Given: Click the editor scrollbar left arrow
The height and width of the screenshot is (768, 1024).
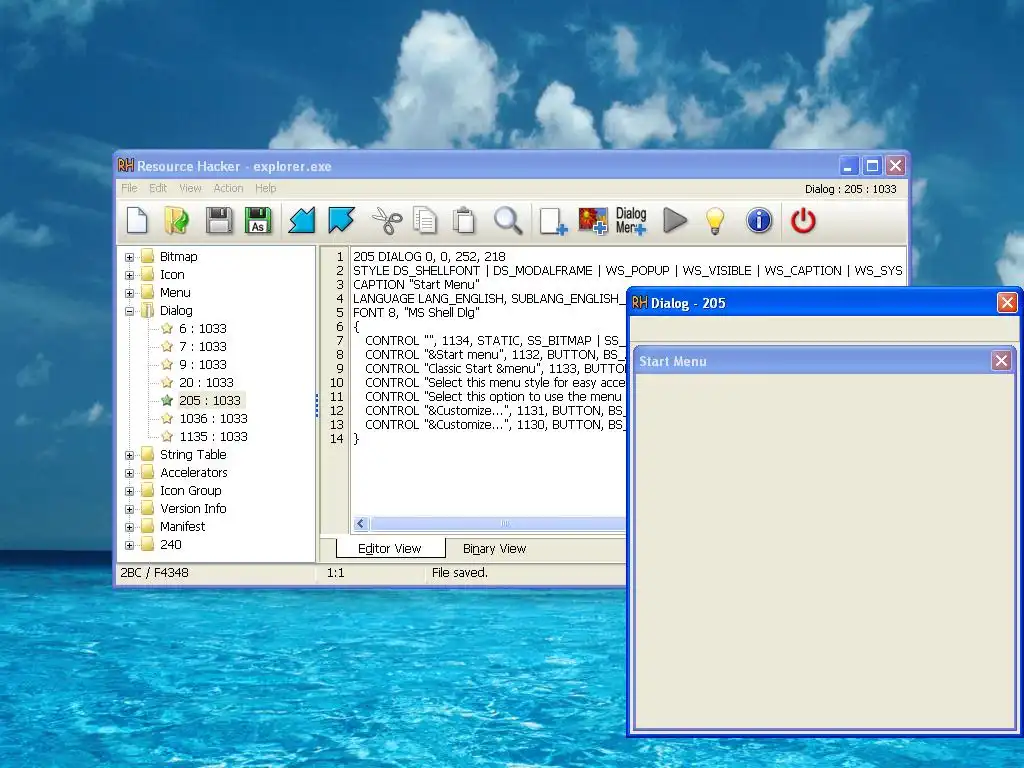Looking at the screenshot, I should point(361,523).
